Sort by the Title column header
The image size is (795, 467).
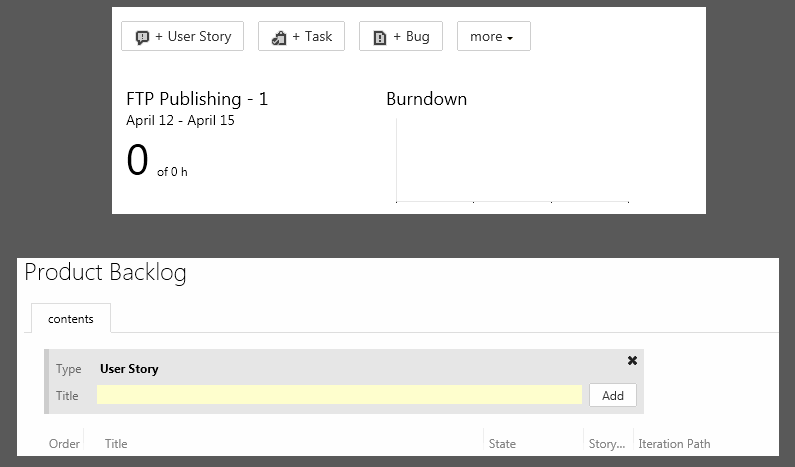(116, 444)
